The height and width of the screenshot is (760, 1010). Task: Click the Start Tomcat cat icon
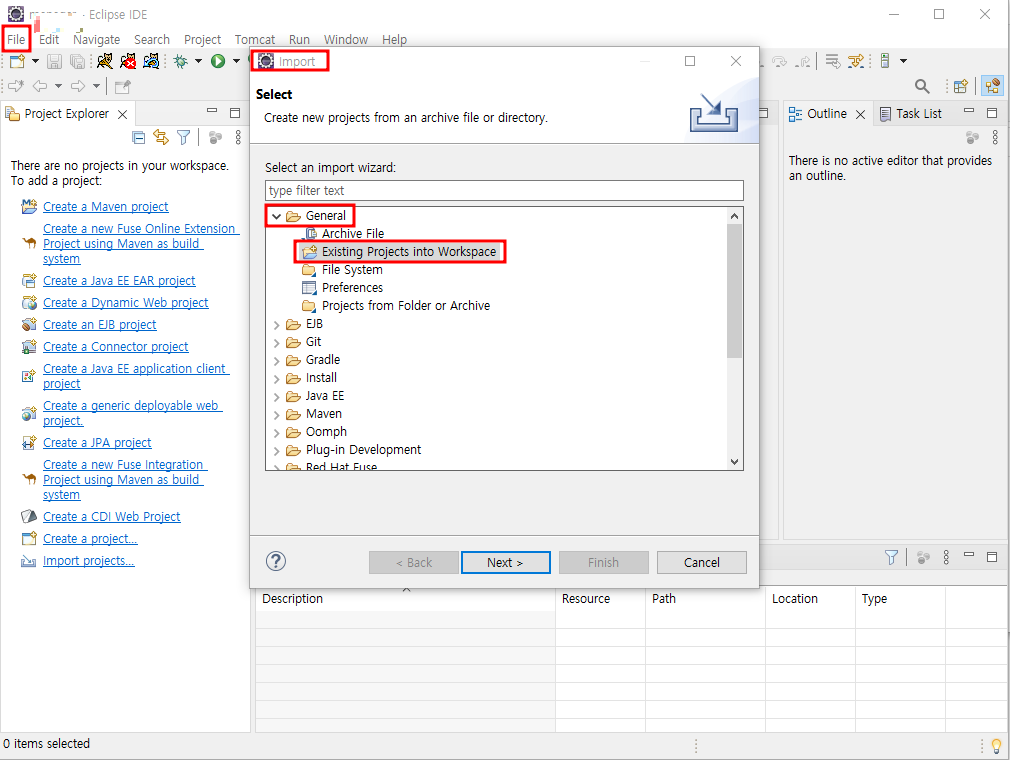tap(104, 61)
